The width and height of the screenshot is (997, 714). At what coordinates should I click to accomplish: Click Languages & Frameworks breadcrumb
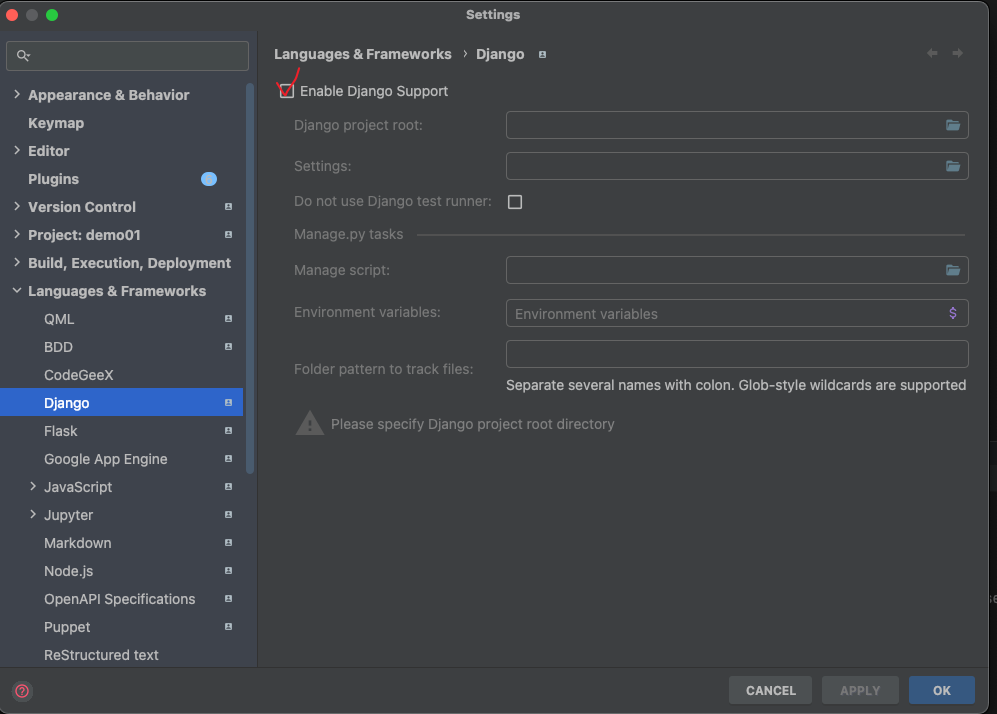(x=362, y=54)
